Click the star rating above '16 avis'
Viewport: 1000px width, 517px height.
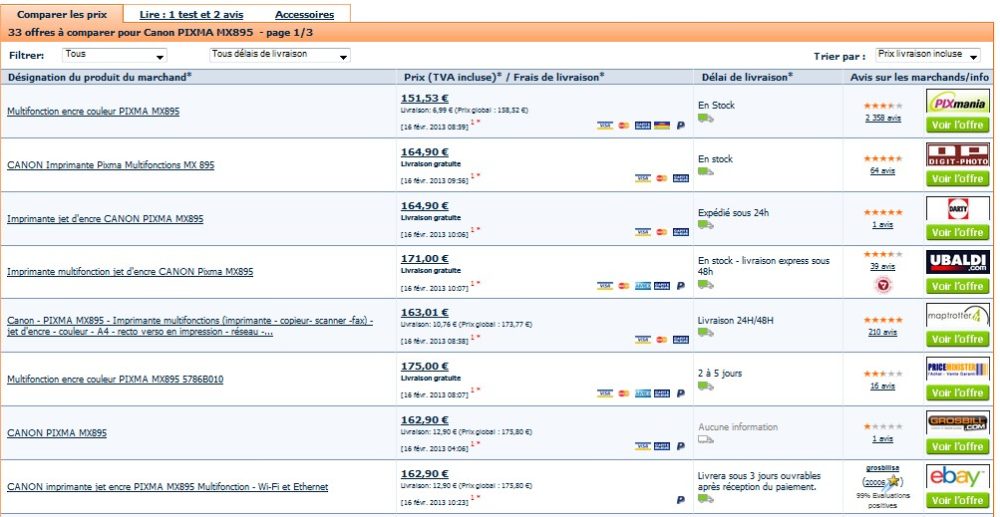[883, 374]
